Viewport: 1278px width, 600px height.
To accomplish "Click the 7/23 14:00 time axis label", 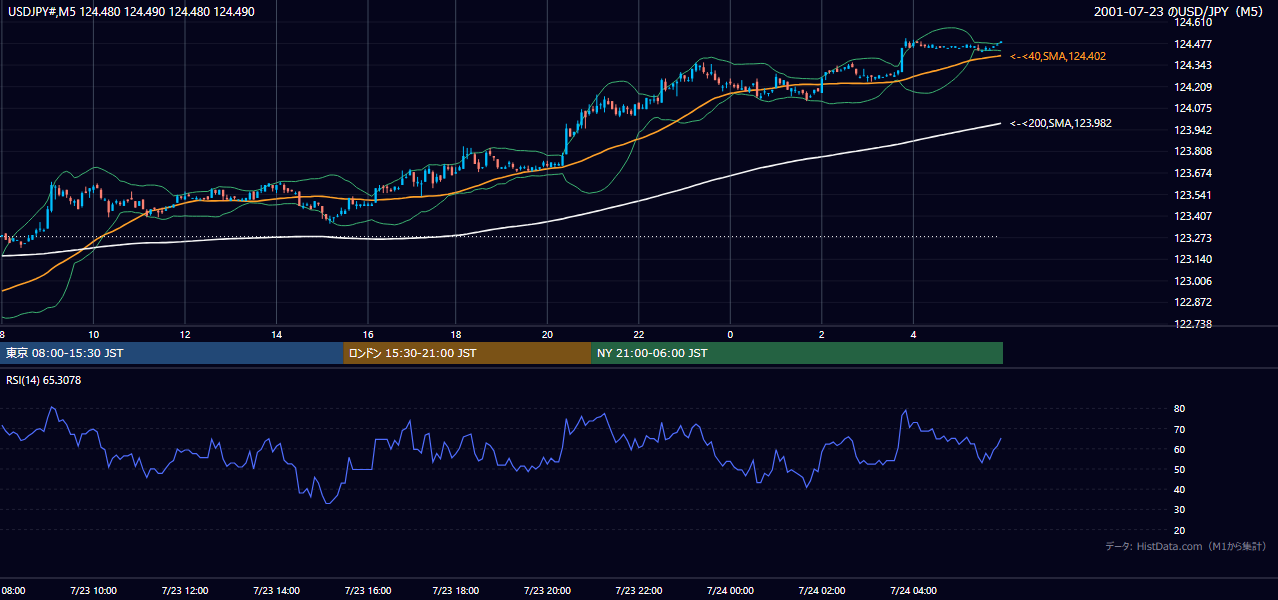I will 275,591.
